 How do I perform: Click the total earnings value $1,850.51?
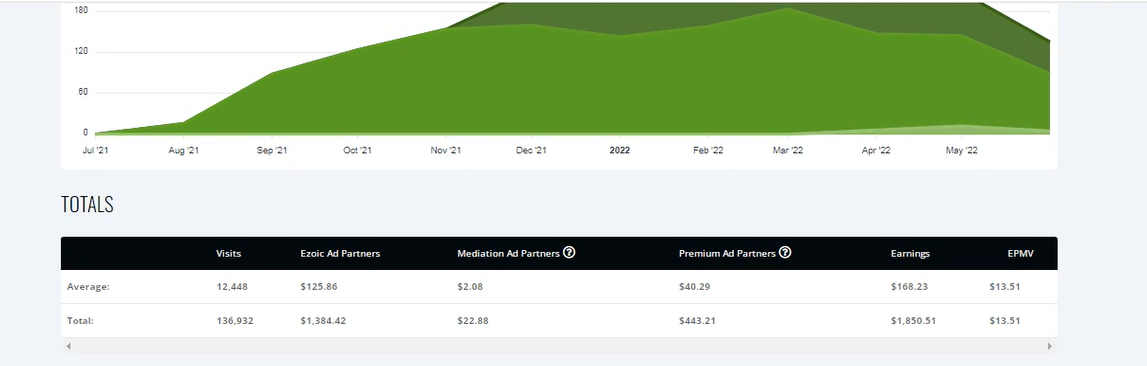(913, 321)
